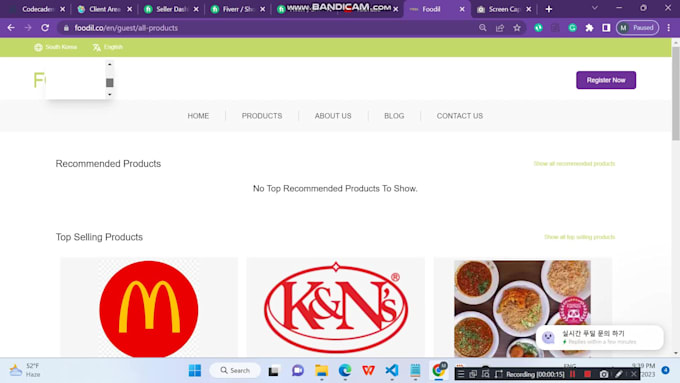Viewport: 680px width, 383px height.
Task: Bookmark this page with the star icon
Action: pos(517,28)
